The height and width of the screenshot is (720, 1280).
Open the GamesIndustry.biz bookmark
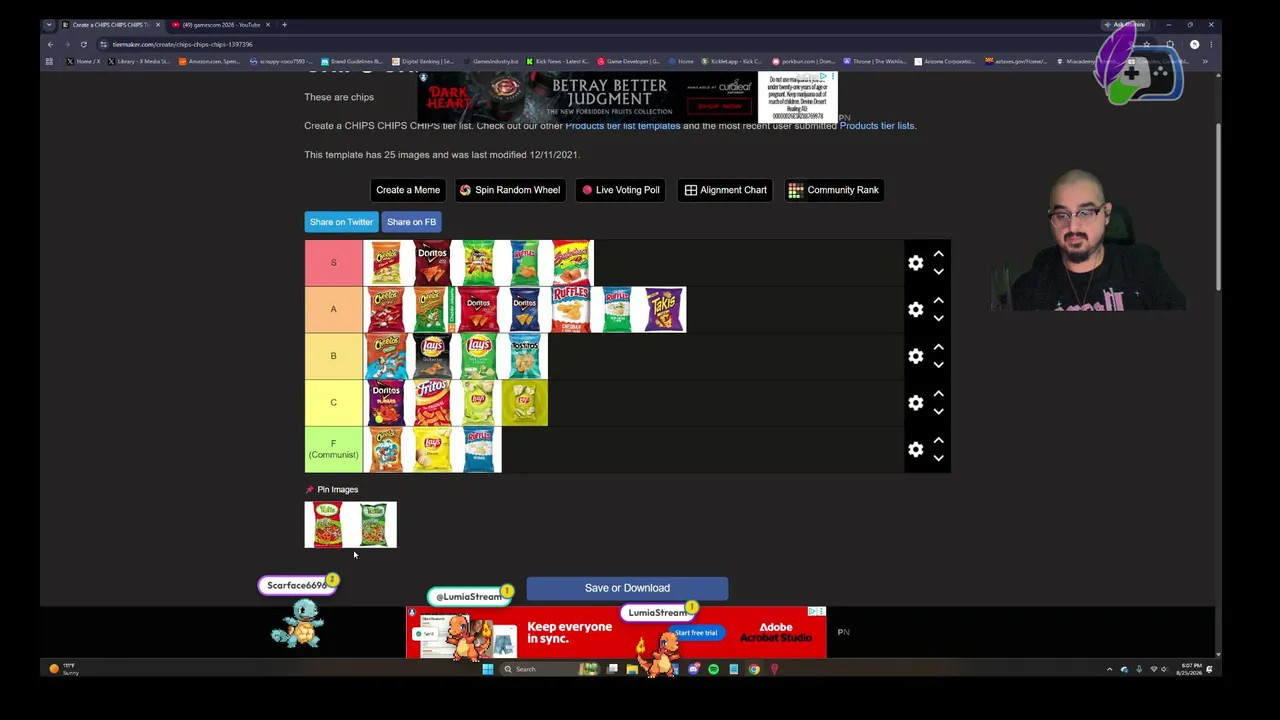tap(491, 62)
